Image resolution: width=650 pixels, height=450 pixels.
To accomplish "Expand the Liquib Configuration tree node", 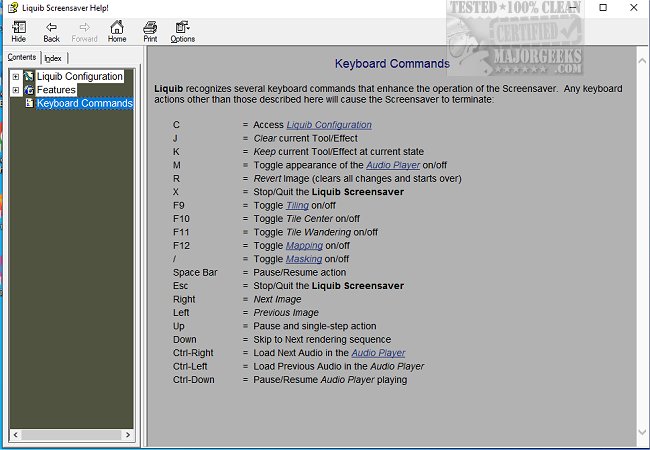I will pos(16,77).
